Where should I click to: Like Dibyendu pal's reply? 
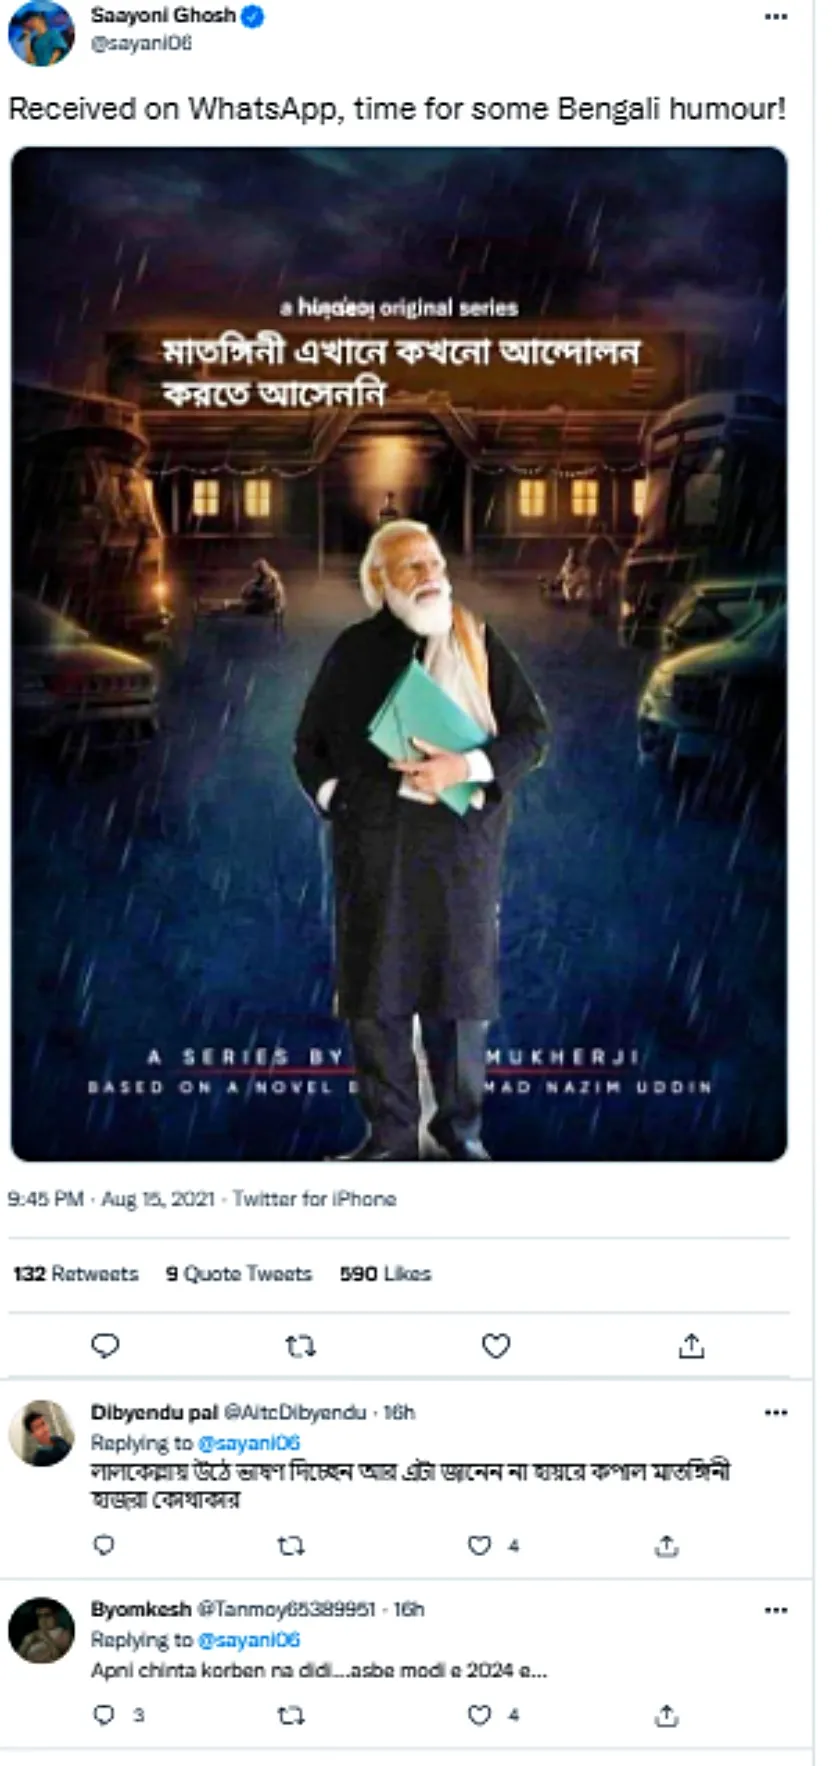[x=480, y=1545]
